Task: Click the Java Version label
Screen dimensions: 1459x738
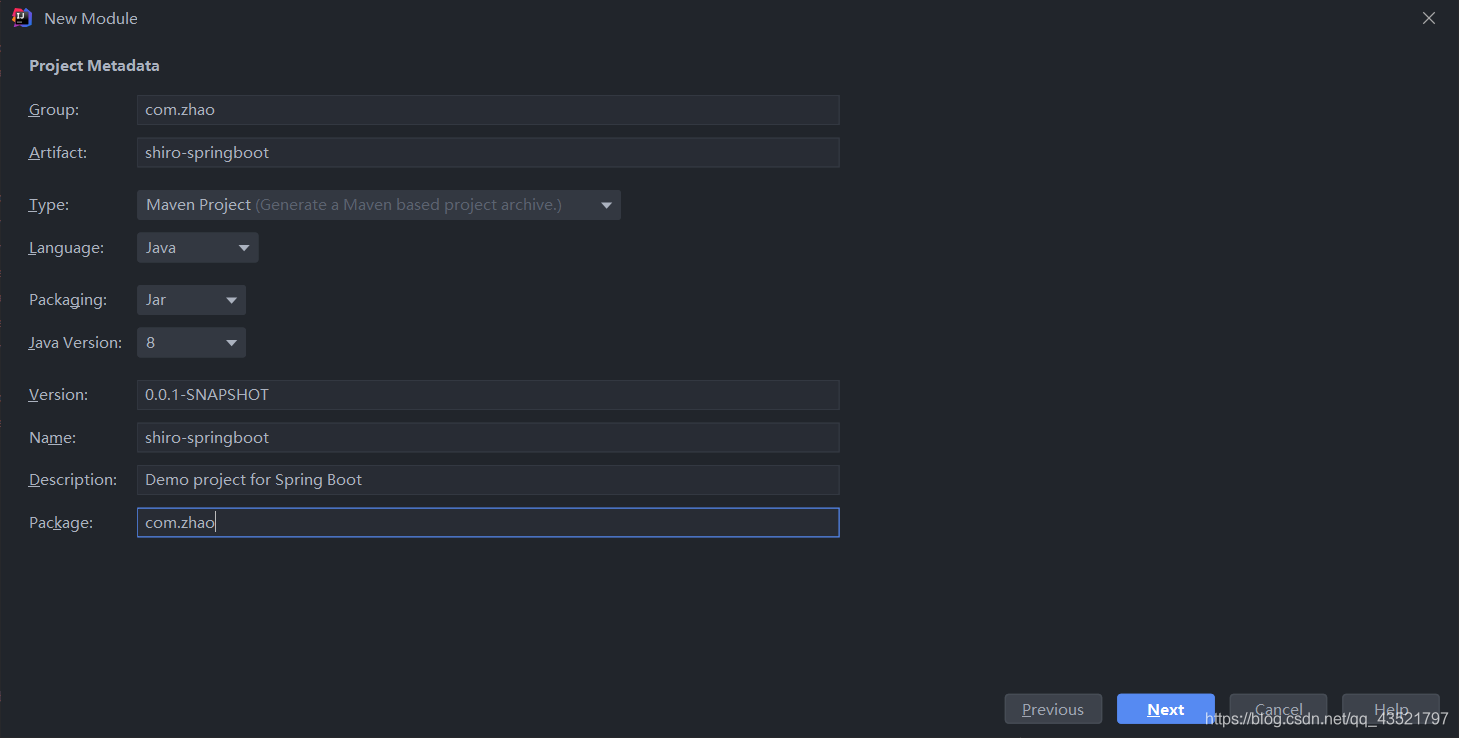Action: pos(75,343)
